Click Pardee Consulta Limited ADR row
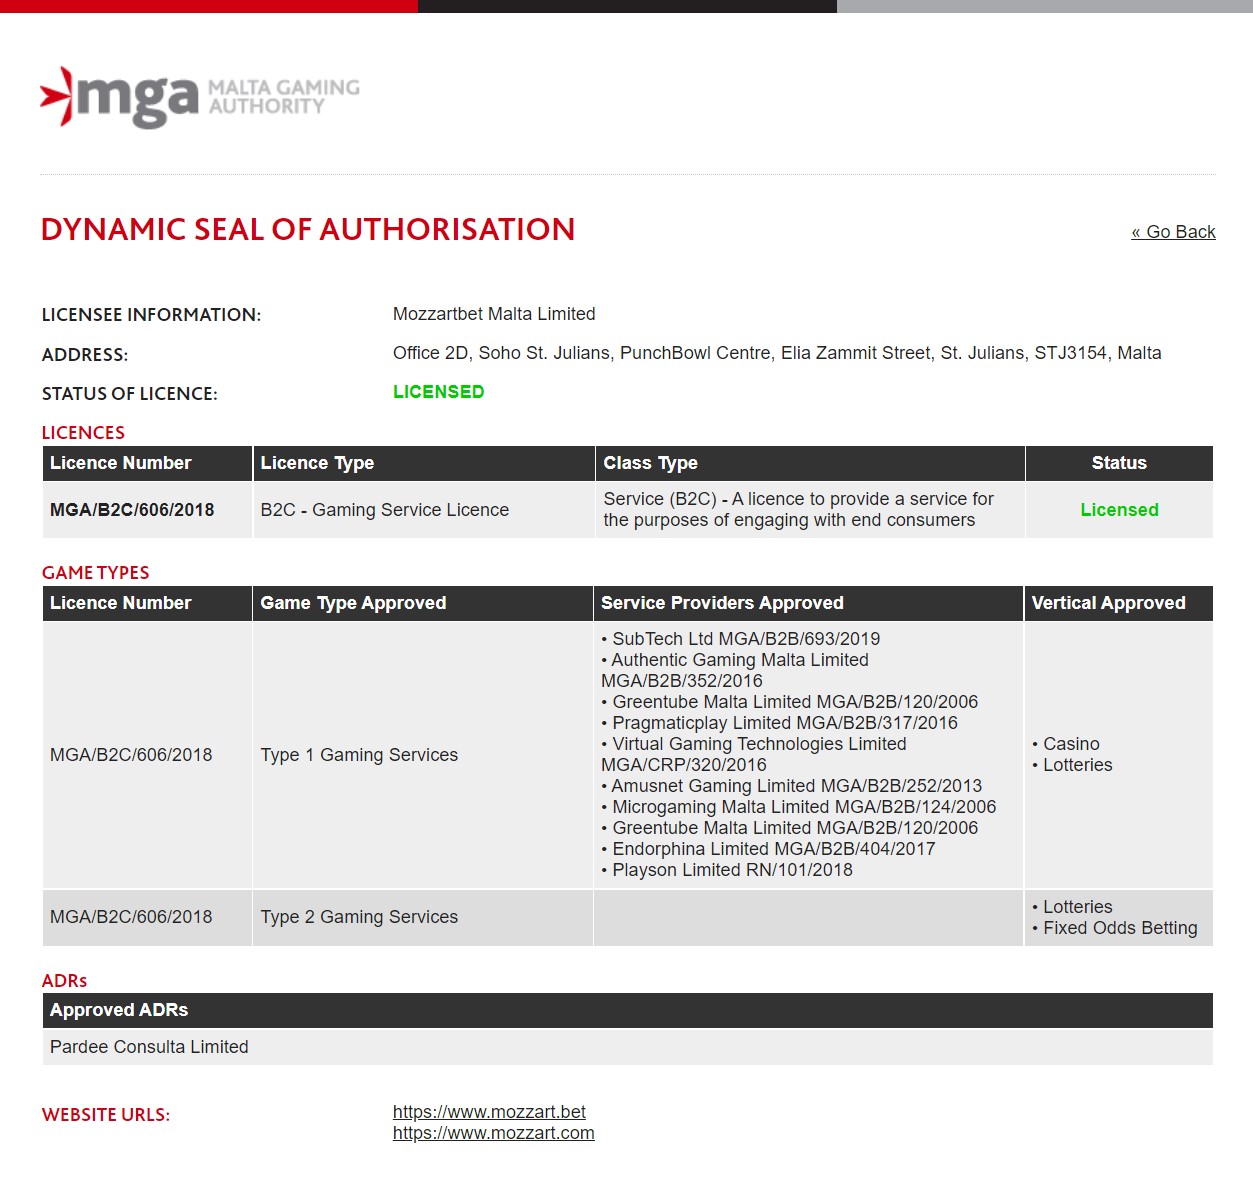1253x1189 pixels. click(628, 1047)
